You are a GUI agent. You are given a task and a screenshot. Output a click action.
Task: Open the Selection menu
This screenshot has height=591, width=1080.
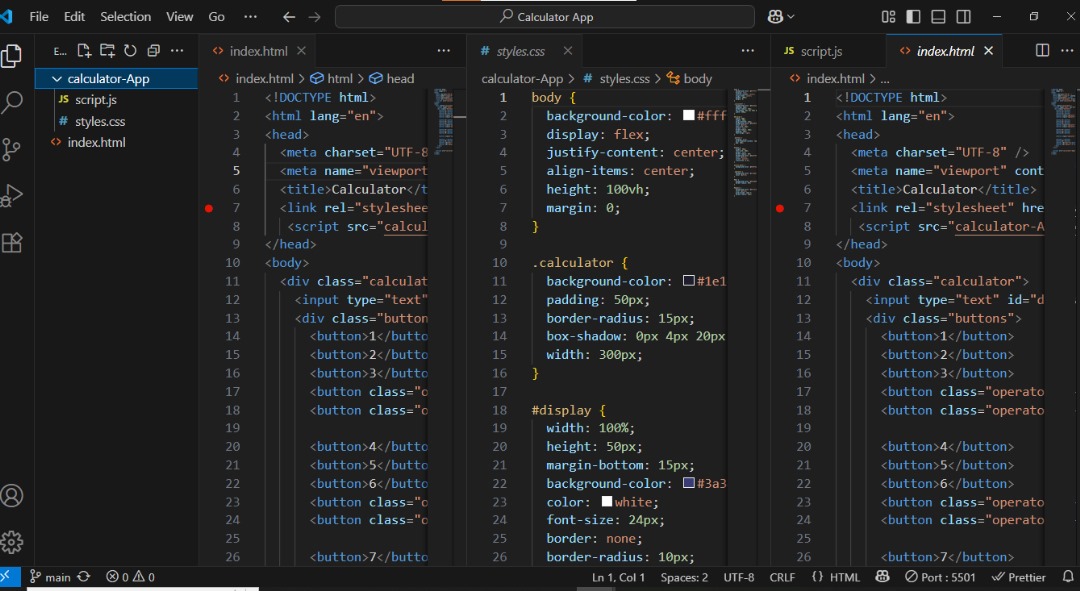[125, 17]
